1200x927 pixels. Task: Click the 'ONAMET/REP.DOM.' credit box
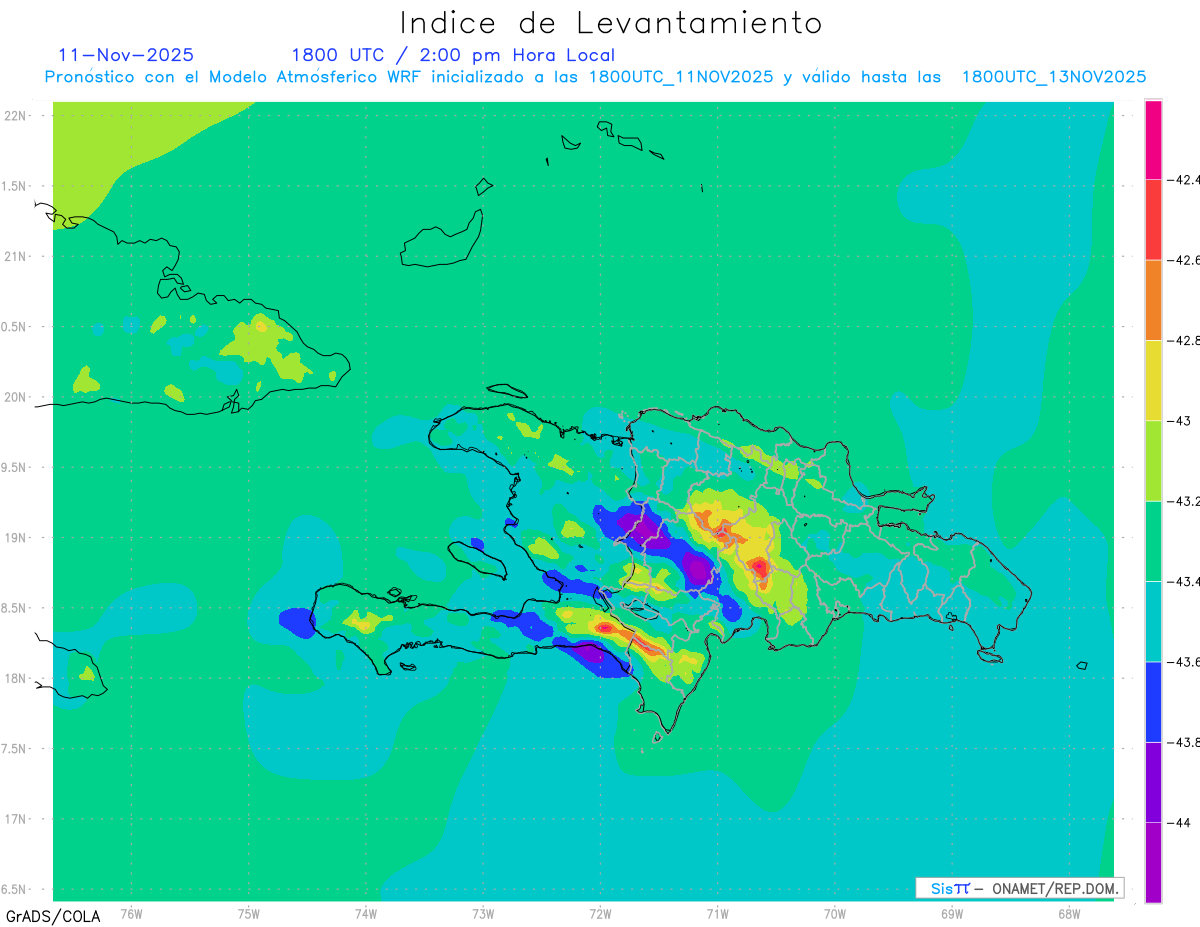1020,888
